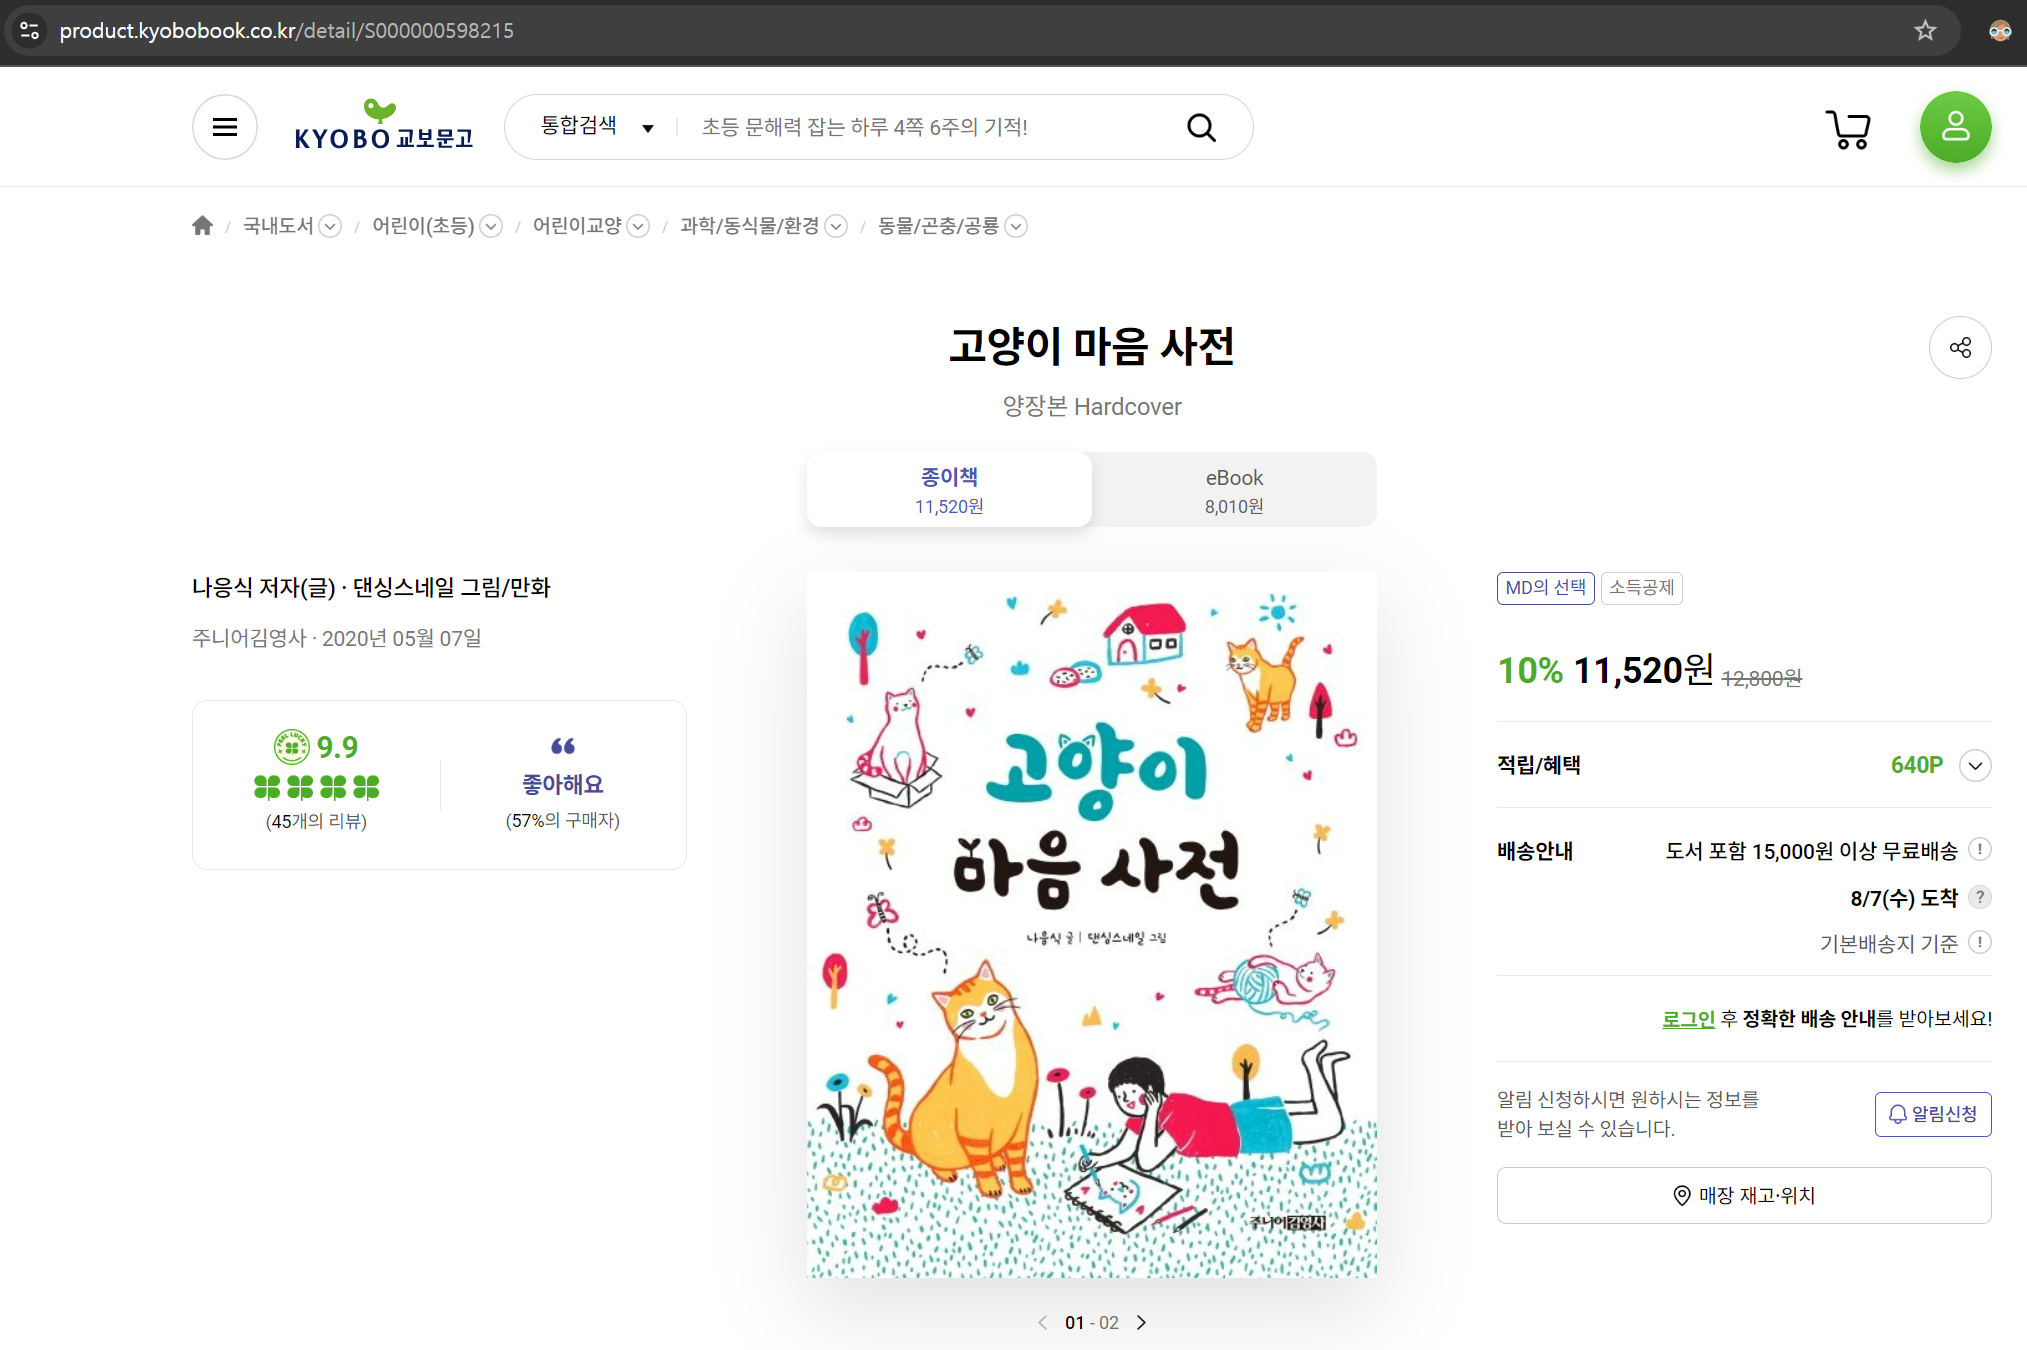The image size is (2027, 1350).
Task: Click the struck-through price 12,800원
Action: pyautogui.click(x=1761, y=678)
